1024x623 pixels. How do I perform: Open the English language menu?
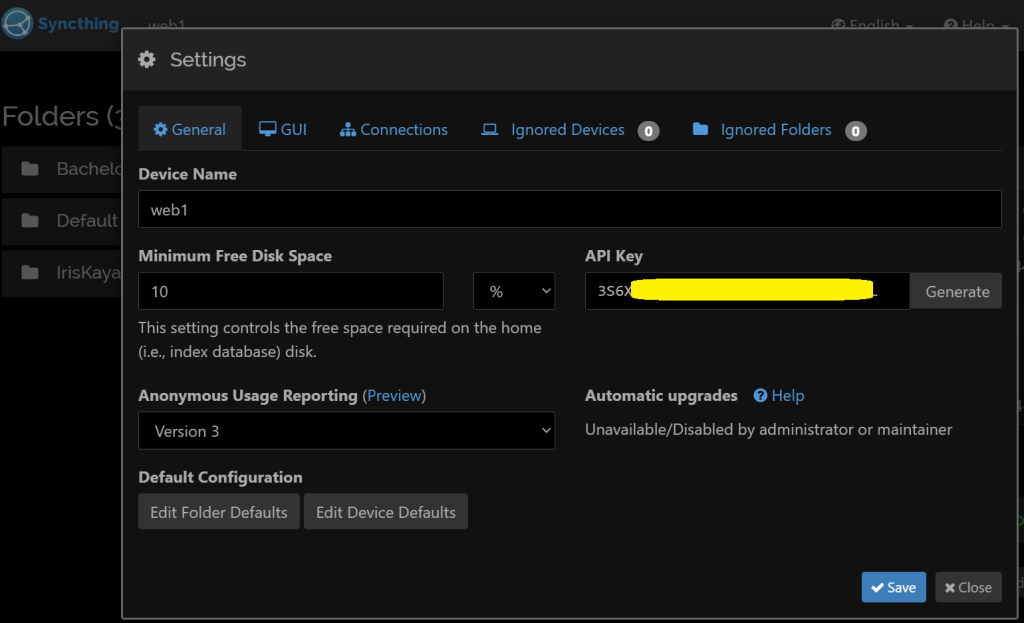click(x=870, y=24)
